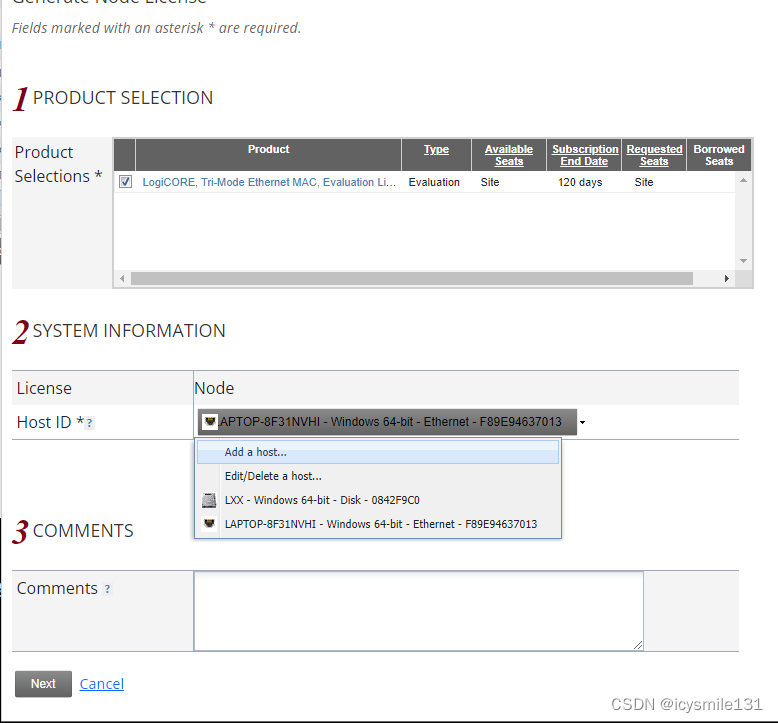Click the 'Node' license value
The image size is (778, 723).
click(214, 388)
